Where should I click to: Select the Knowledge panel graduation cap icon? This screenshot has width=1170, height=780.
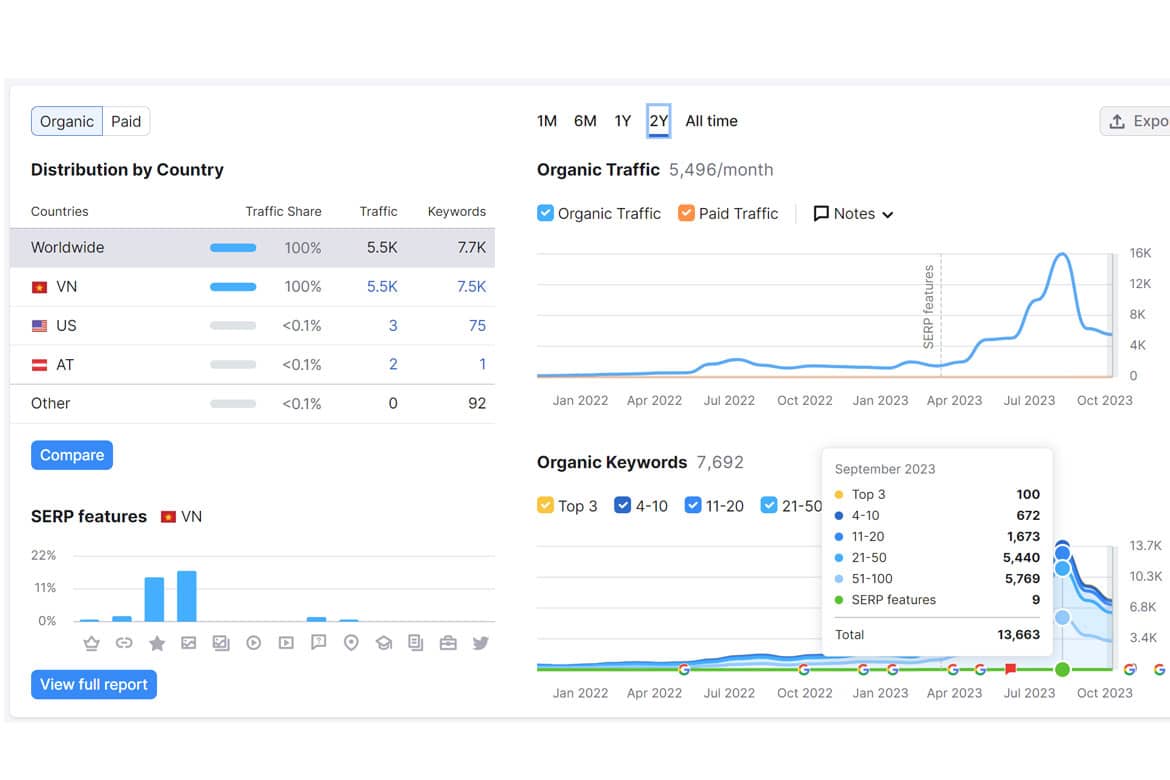(x=384, y=643)
